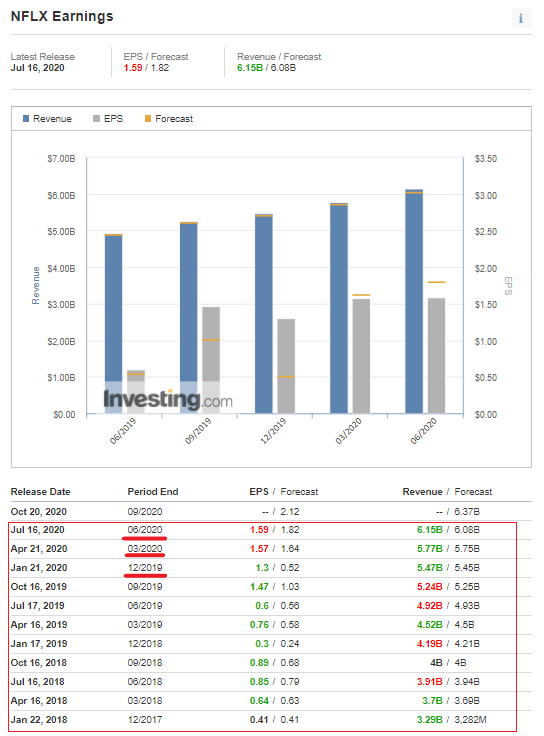Viewport: 544px width, 736px height.
Task: Click the 'Apr 16, 2018' release date
Action: 39,701
